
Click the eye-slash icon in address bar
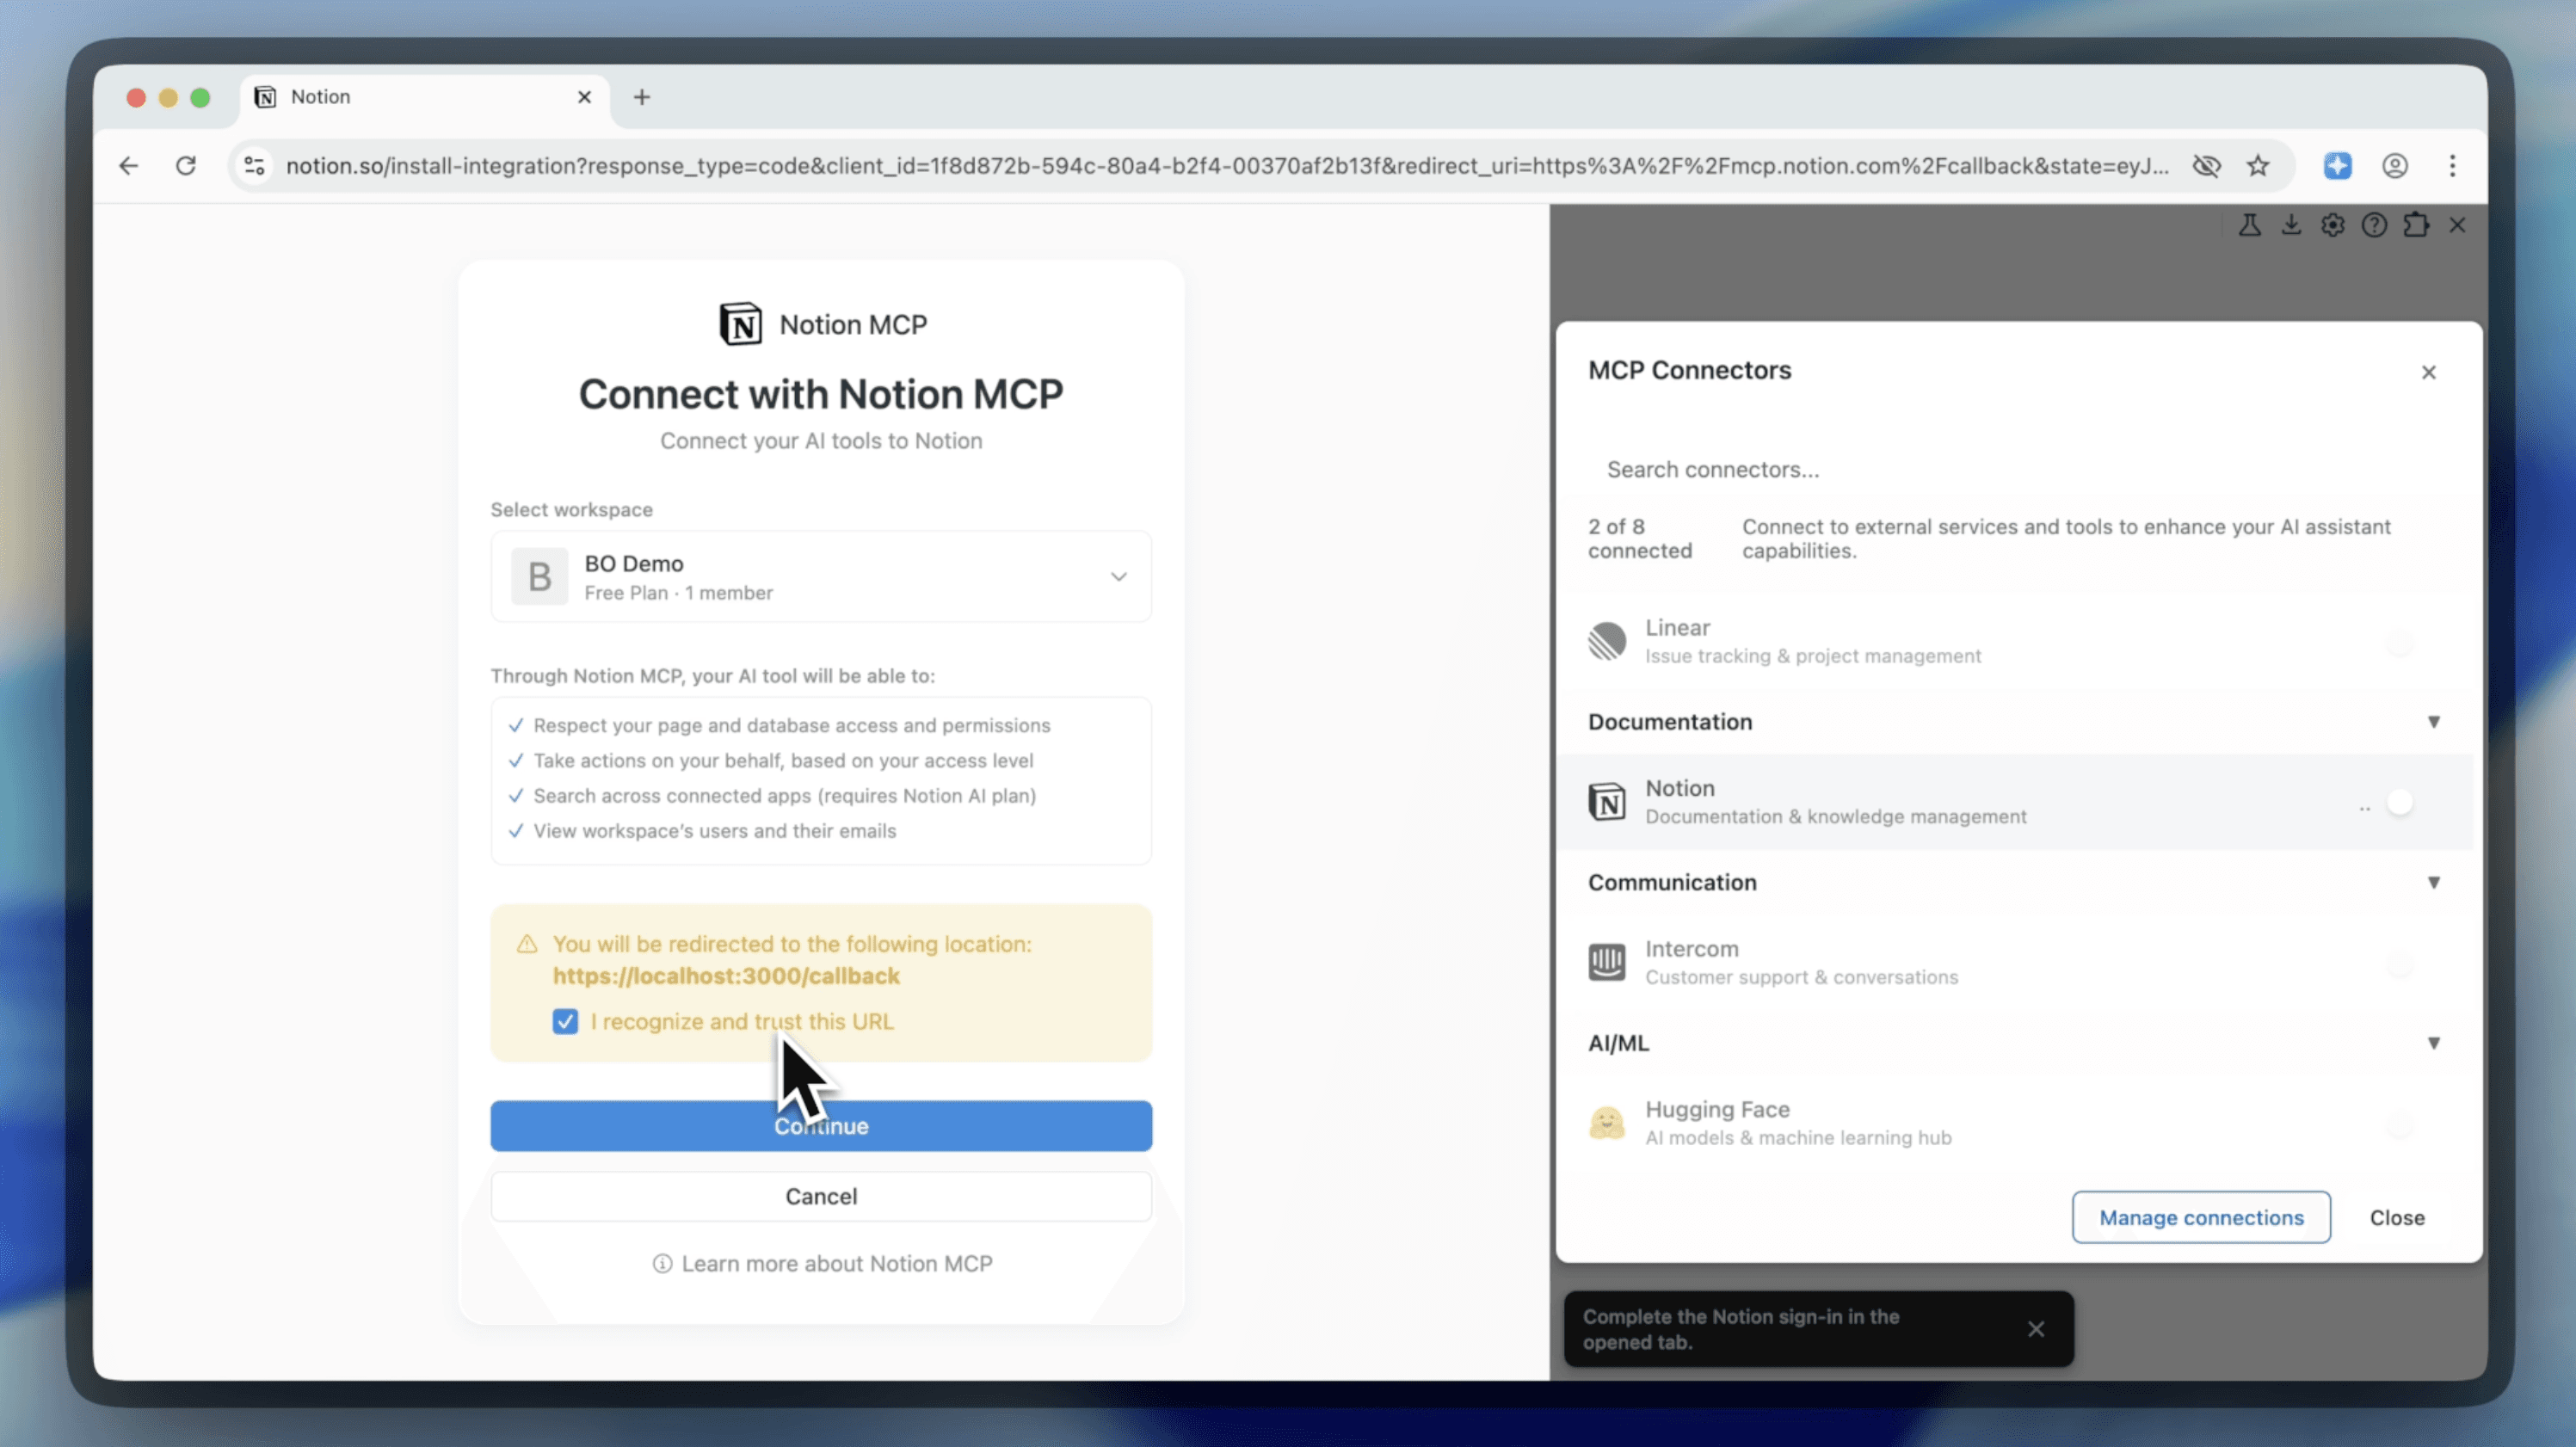[2206, 166]
